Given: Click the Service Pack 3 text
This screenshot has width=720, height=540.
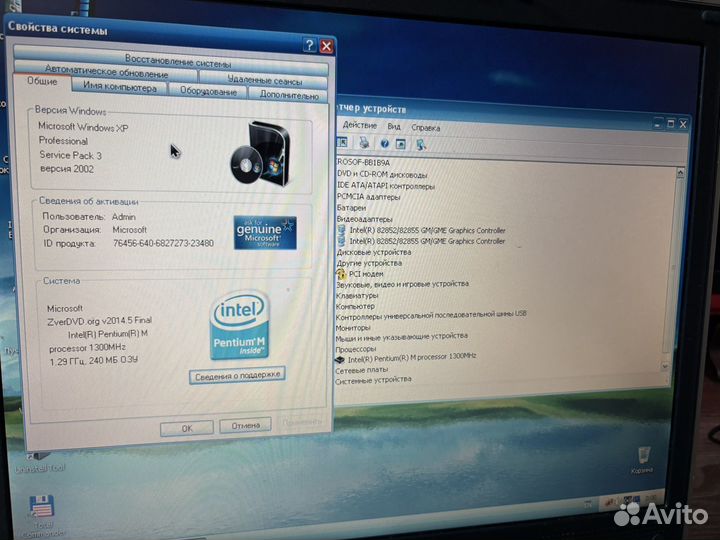Looking at the screenshot, I should click(x=70, y=155).
